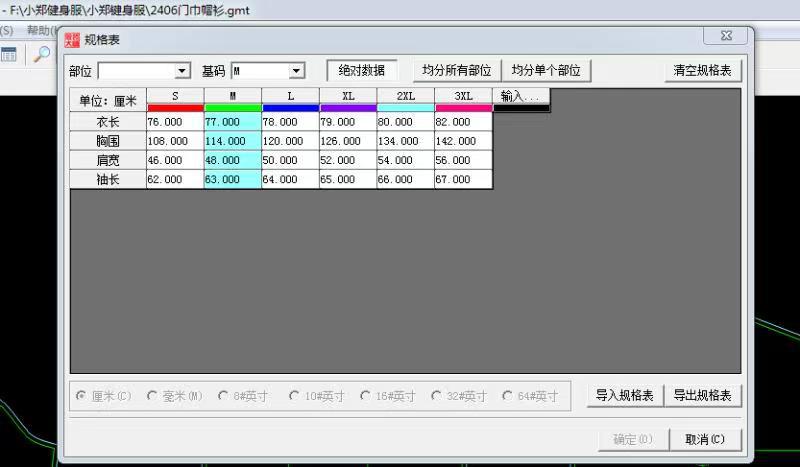Click the 输入... column header to add size
The height and width of the screenshot is (467, 800).
tap(521, 96)
